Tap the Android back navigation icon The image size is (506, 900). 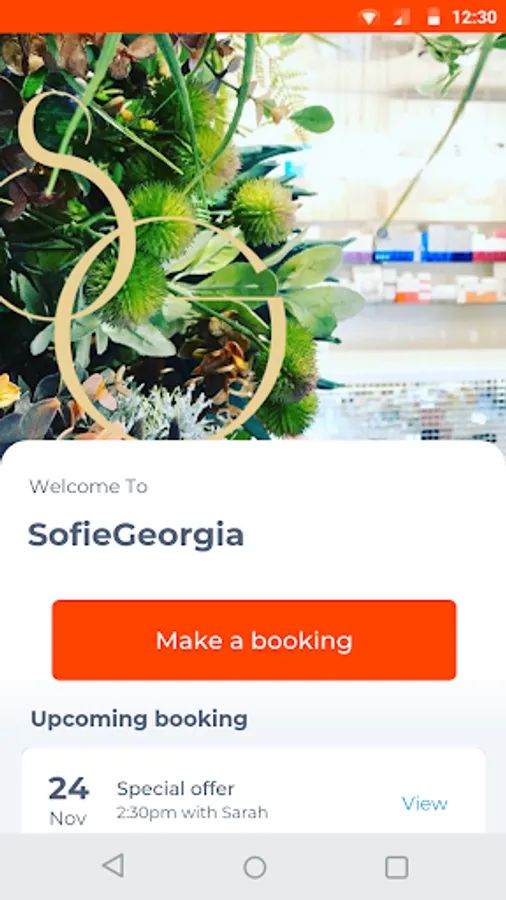pyautogui.click(x=113, y=866)
